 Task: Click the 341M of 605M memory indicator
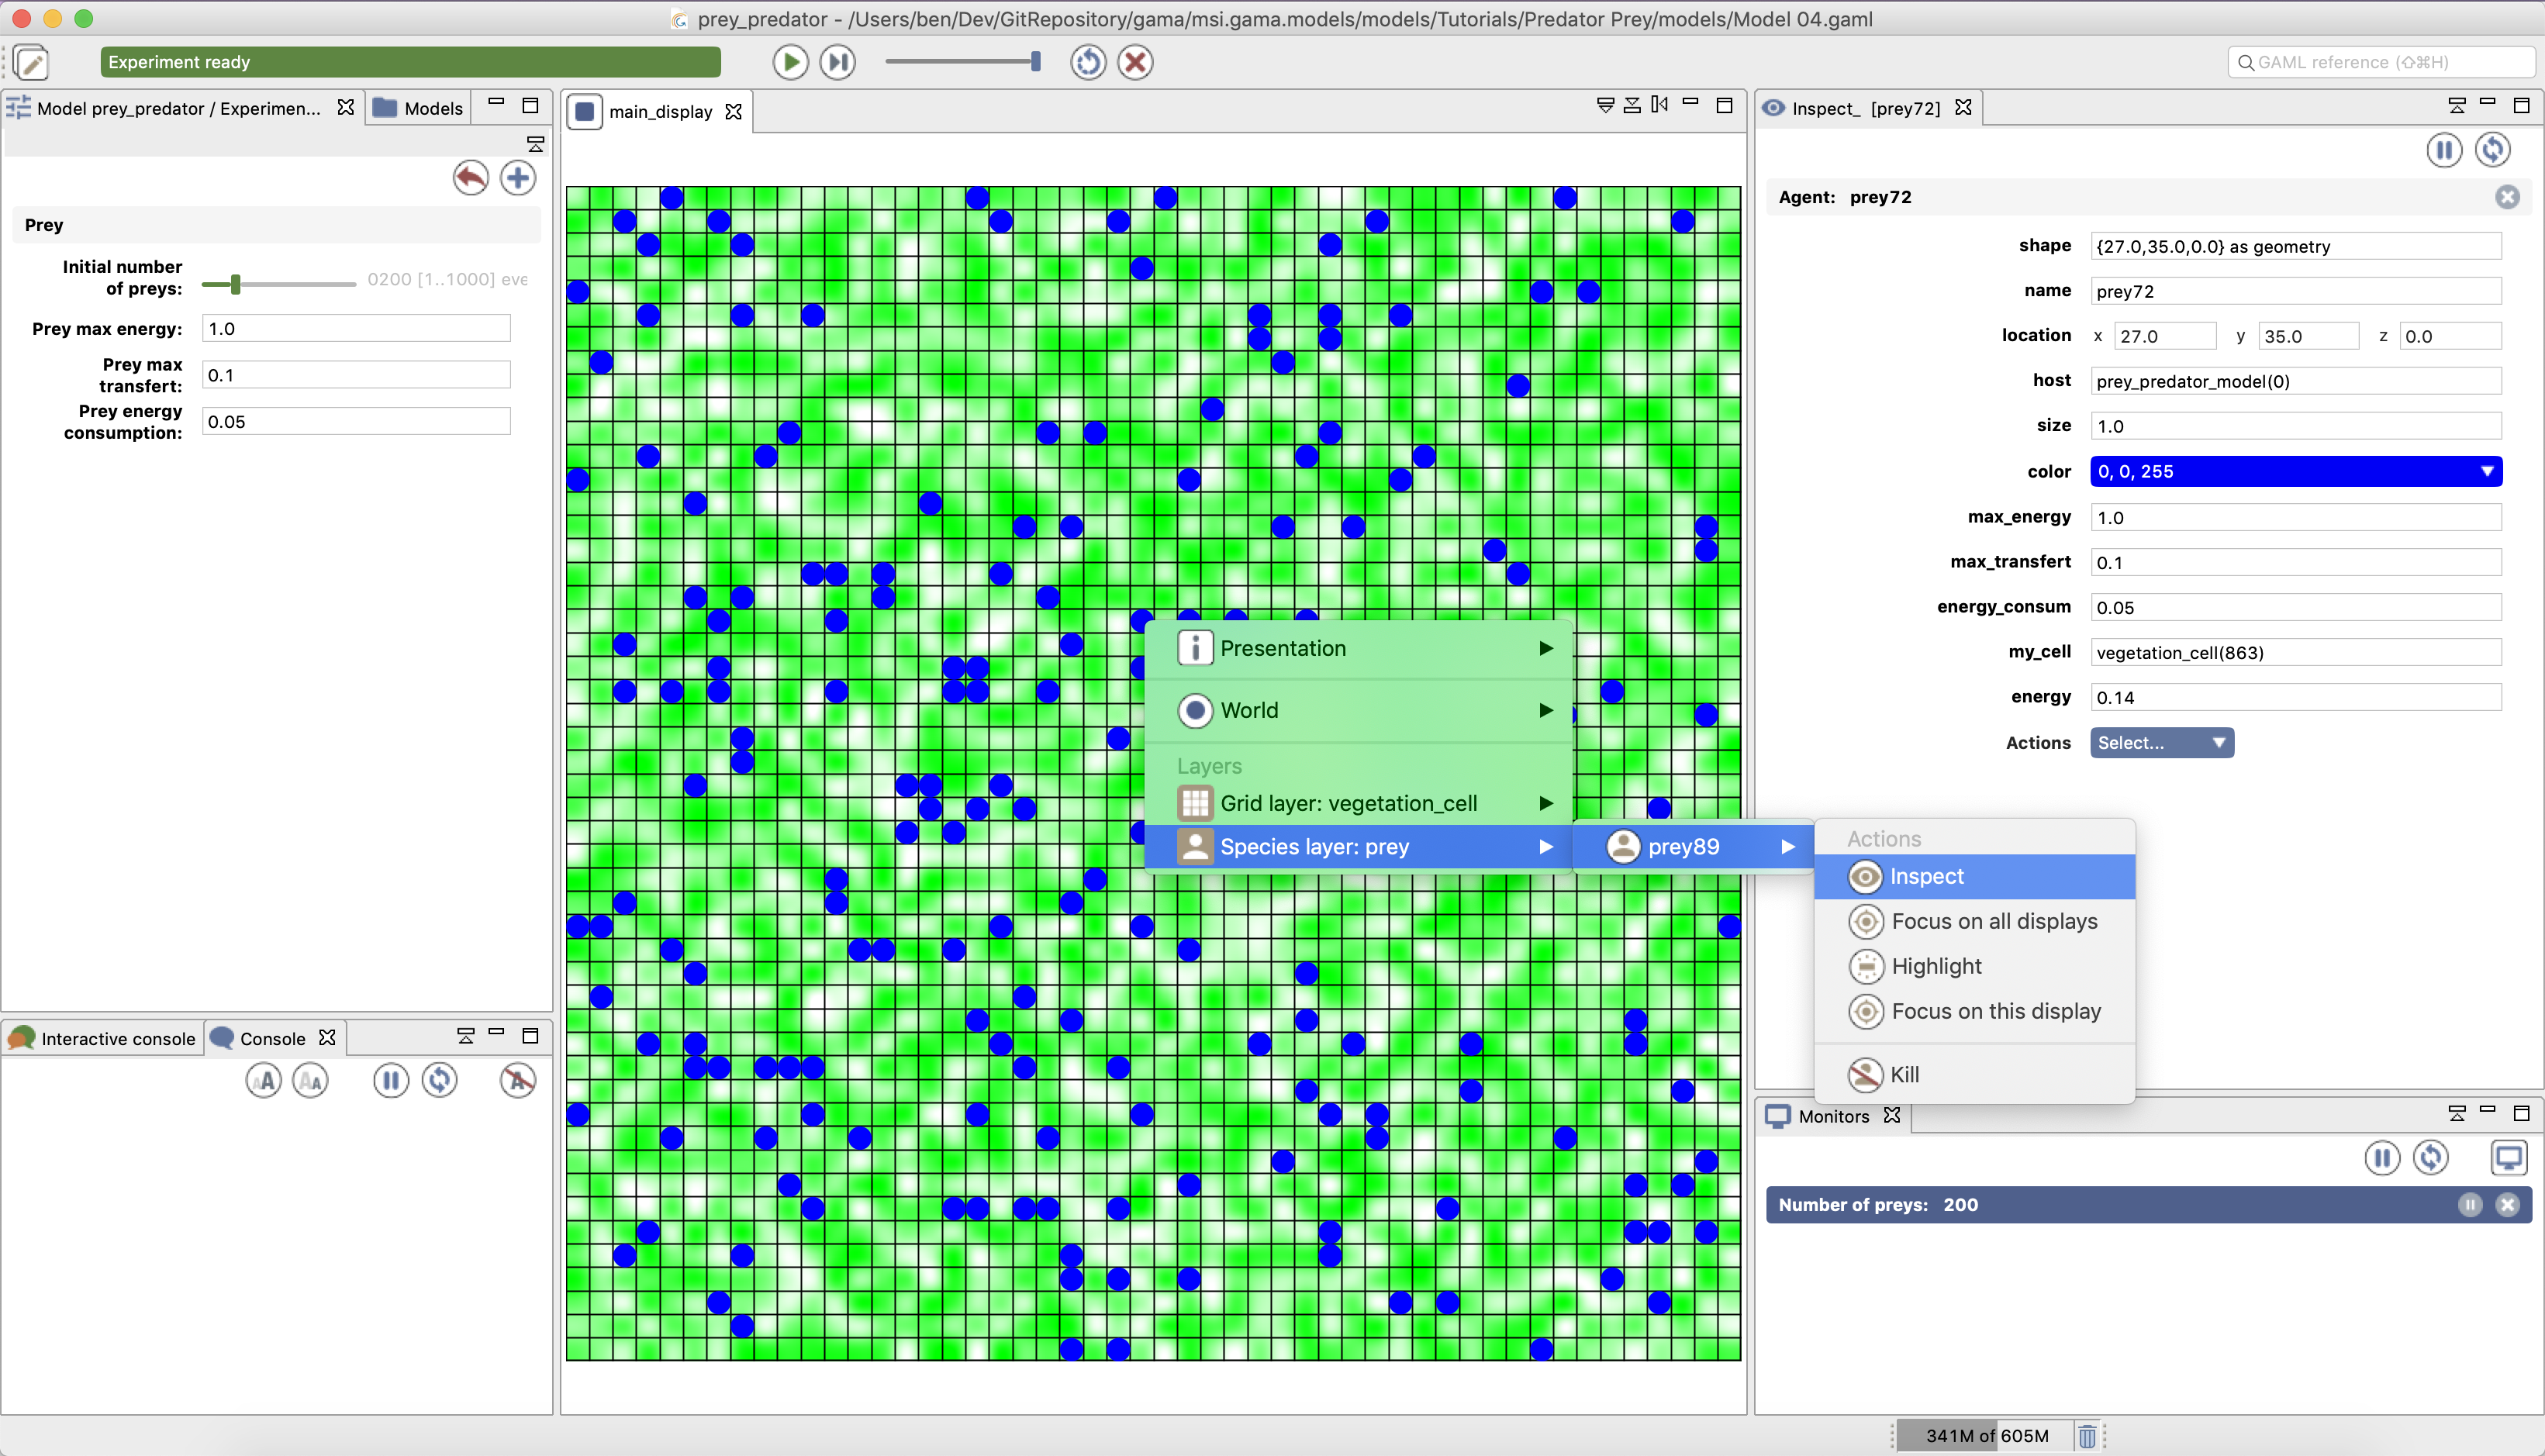click(x=1986, y=1436)
